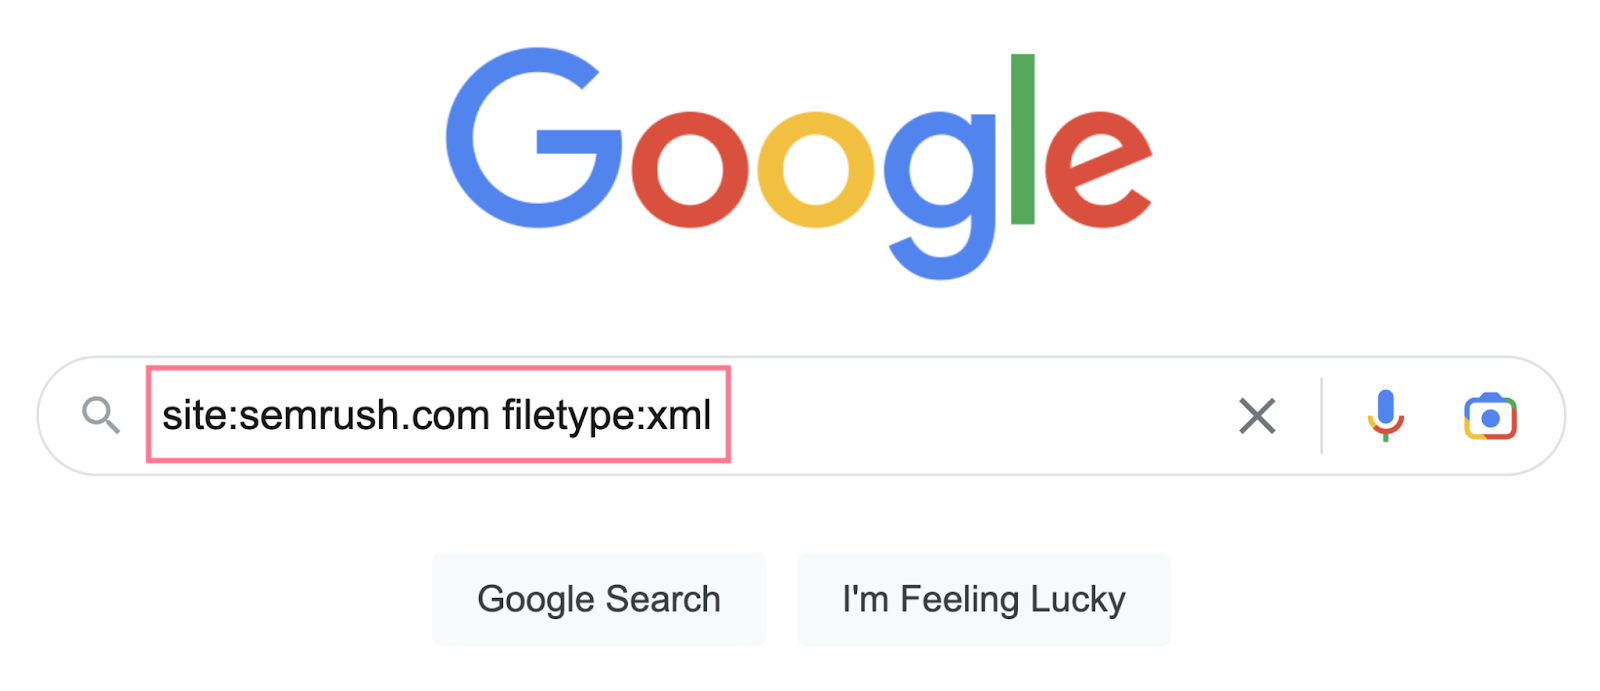The height and width of the screenshot is (691, 1600).
Task: Select the highlighted search query text
Action: tap(437, 415)
